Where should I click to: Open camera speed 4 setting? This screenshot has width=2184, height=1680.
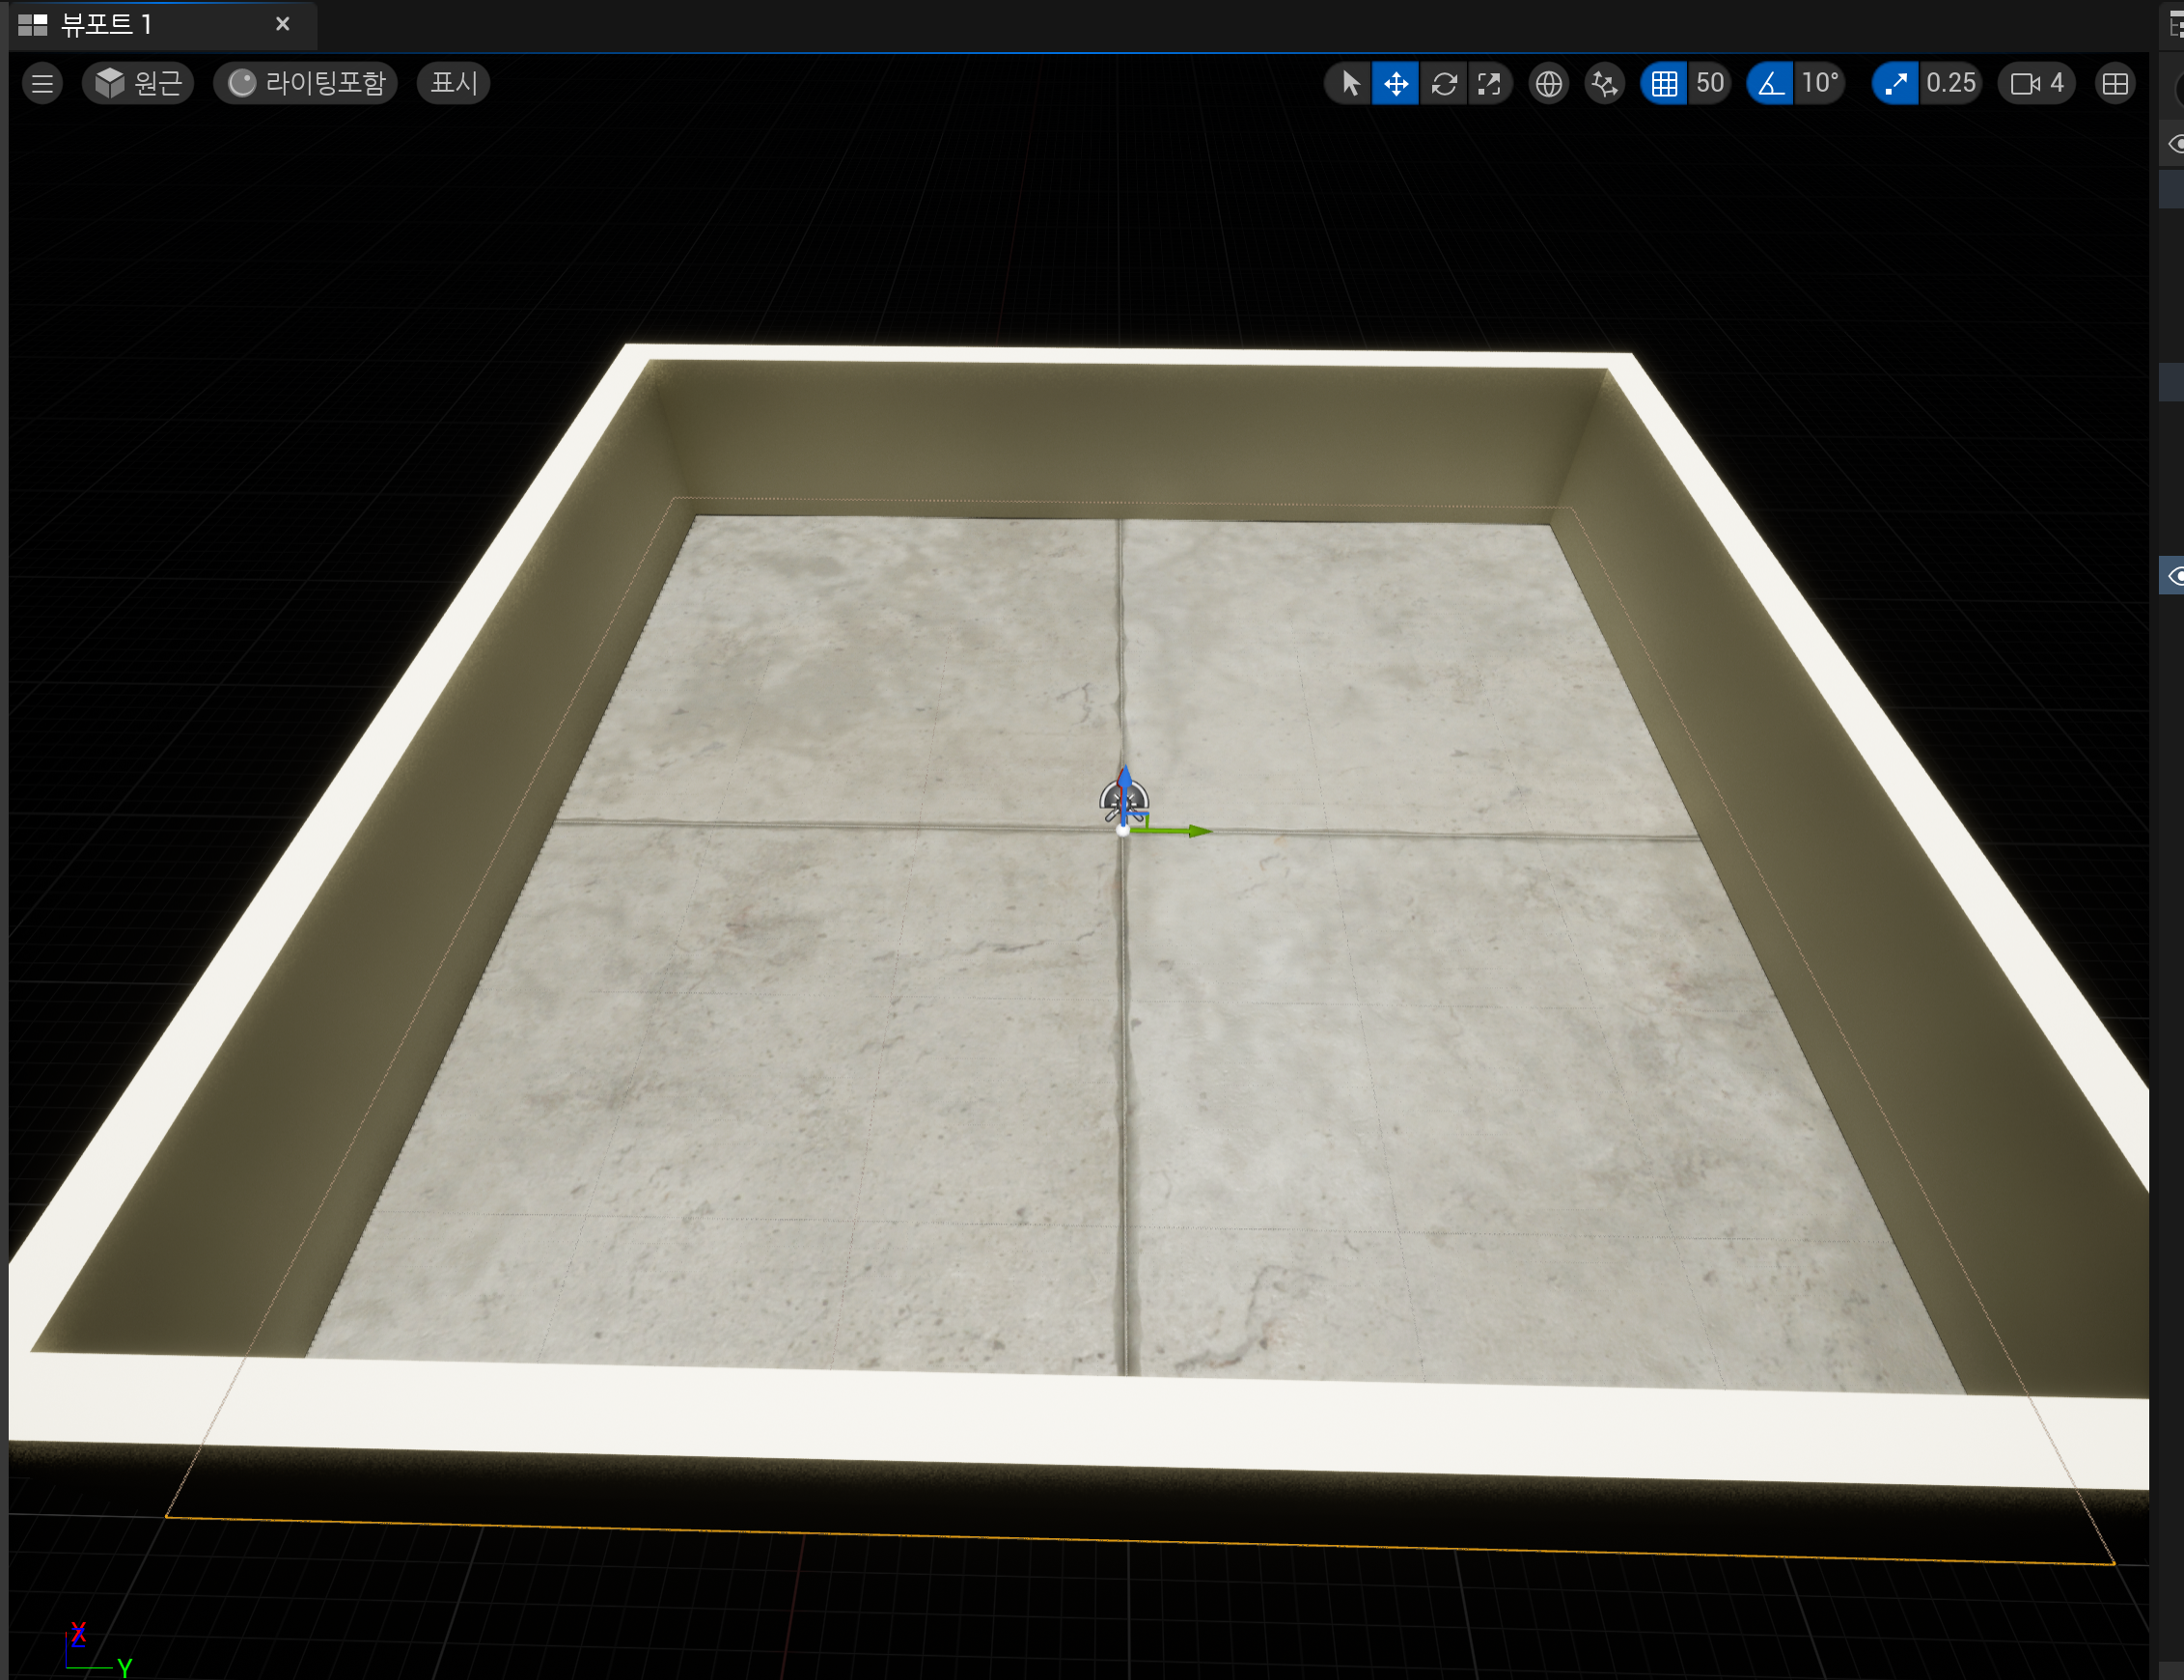point(2037,83)
